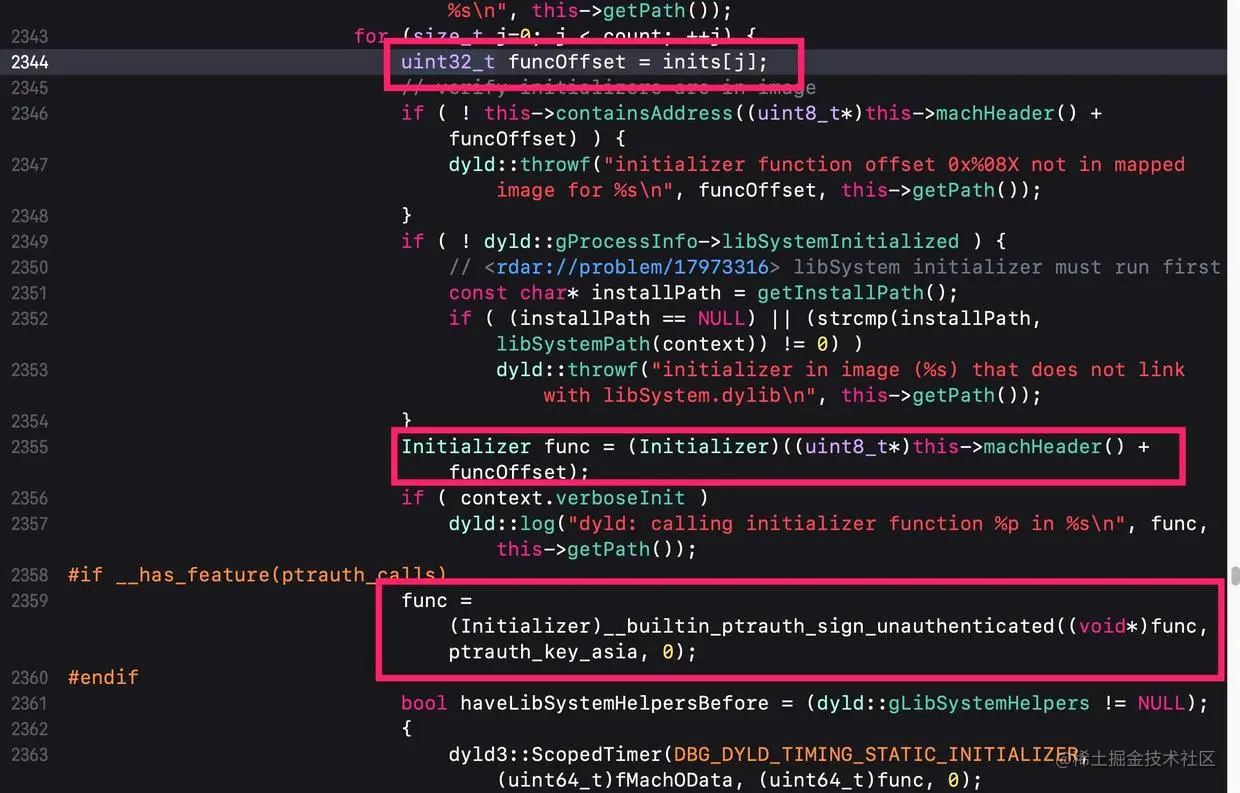This screenshot has height=793, width=1240.
Task: Click line number 2346 in the gutter
Action: pos(29,113)
